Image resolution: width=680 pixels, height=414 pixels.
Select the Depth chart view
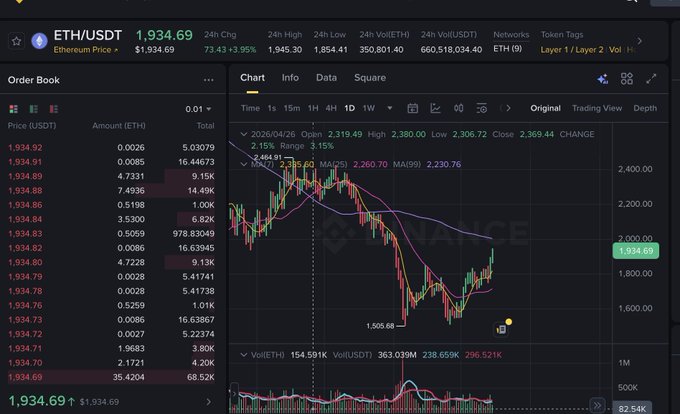pyautogui.click(x=645, y=108)
